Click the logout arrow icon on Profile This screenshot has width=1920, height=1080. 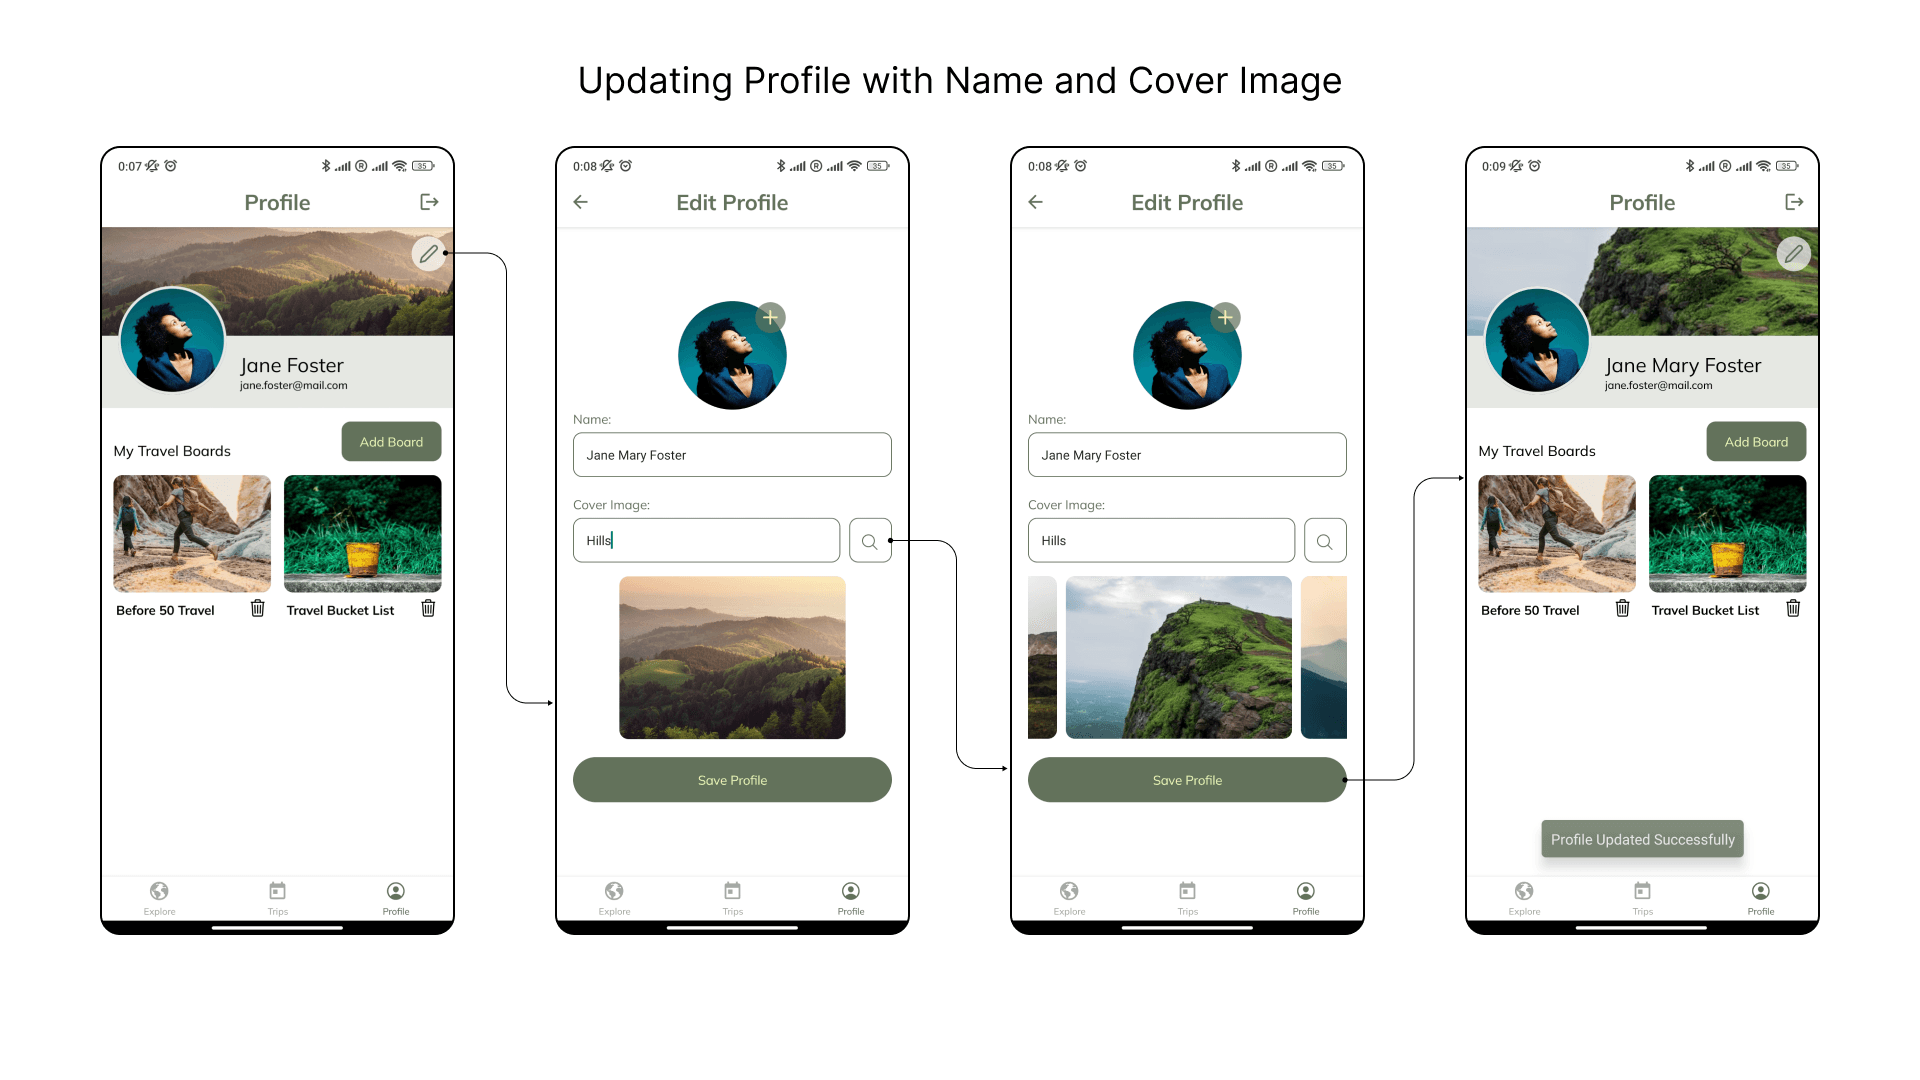tap(429, 202)
